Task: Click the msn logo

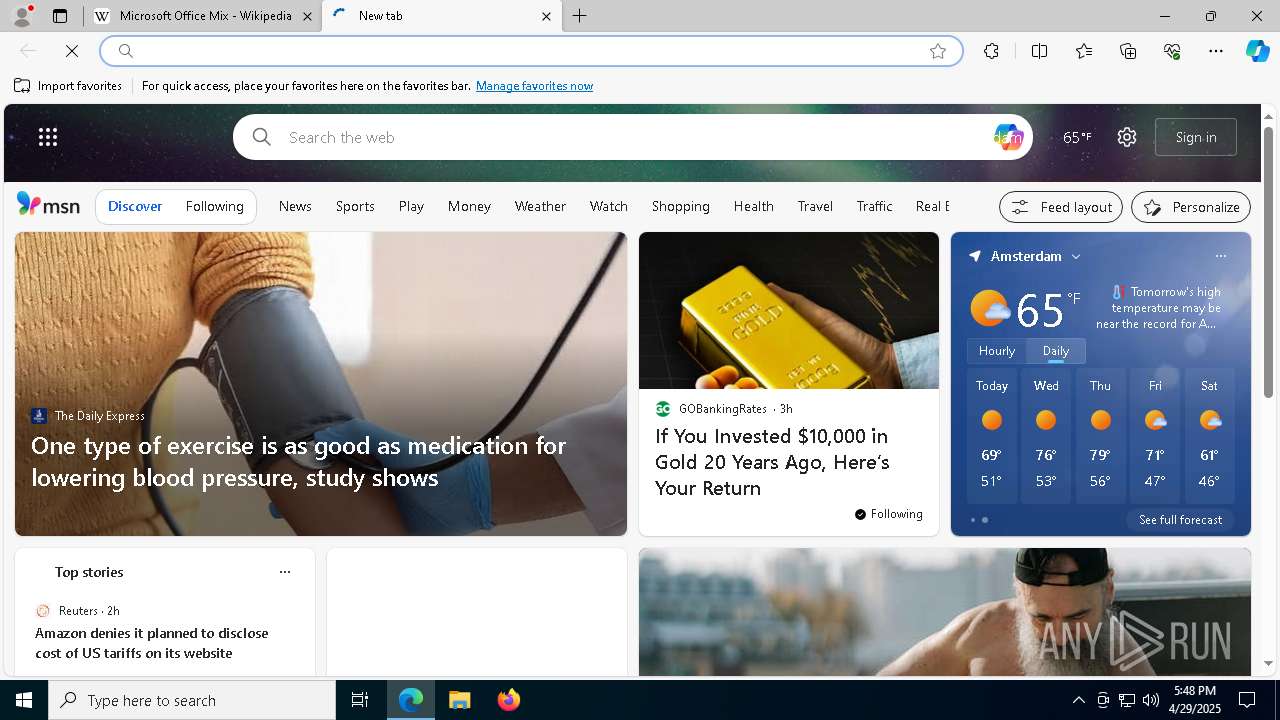Action: point(48,205)
